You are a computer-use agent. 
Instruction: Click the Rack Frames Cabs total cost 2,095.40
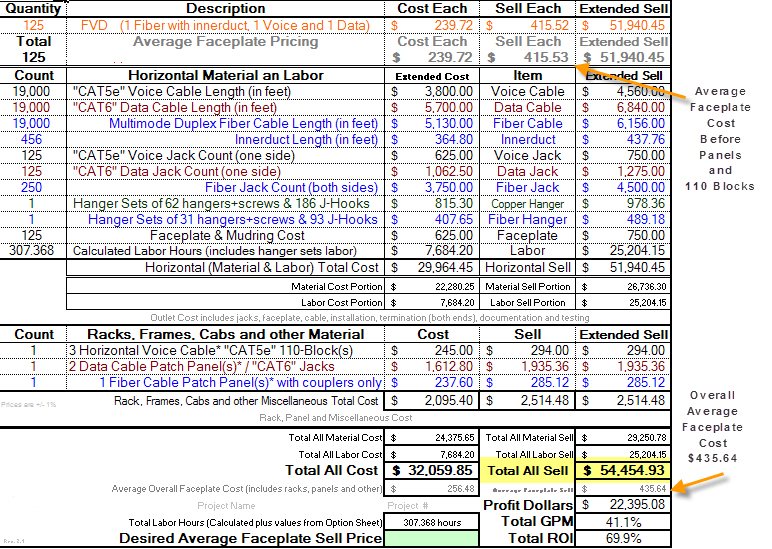click(431, 401)
